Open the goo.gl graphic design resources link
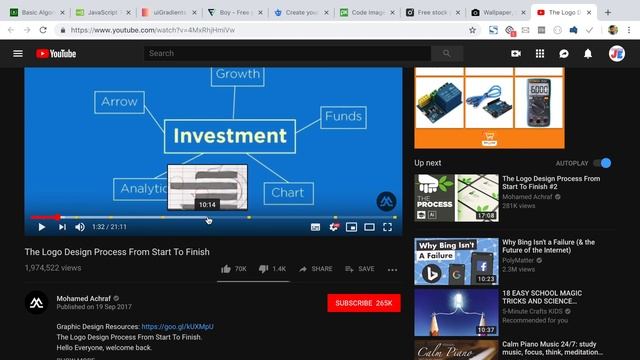The height and width of the screenshot is (360, 640). [178, 327]
